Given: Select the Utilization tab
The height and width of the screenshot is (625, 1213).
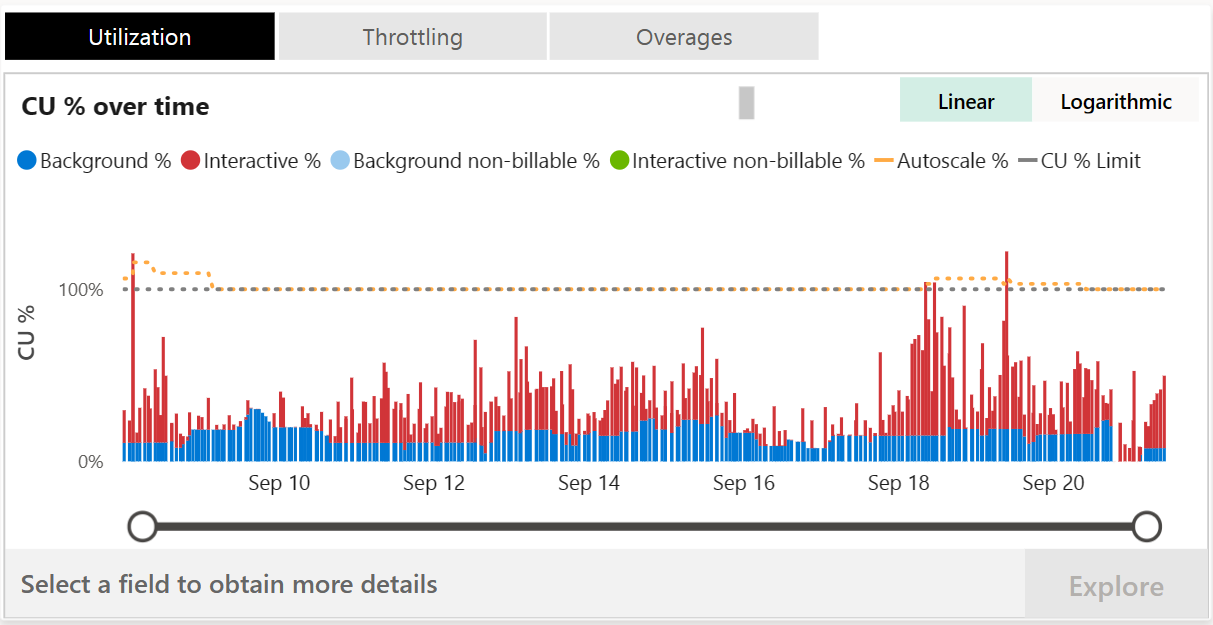Looking at the screenshot, I should click(x=139, y=36).
